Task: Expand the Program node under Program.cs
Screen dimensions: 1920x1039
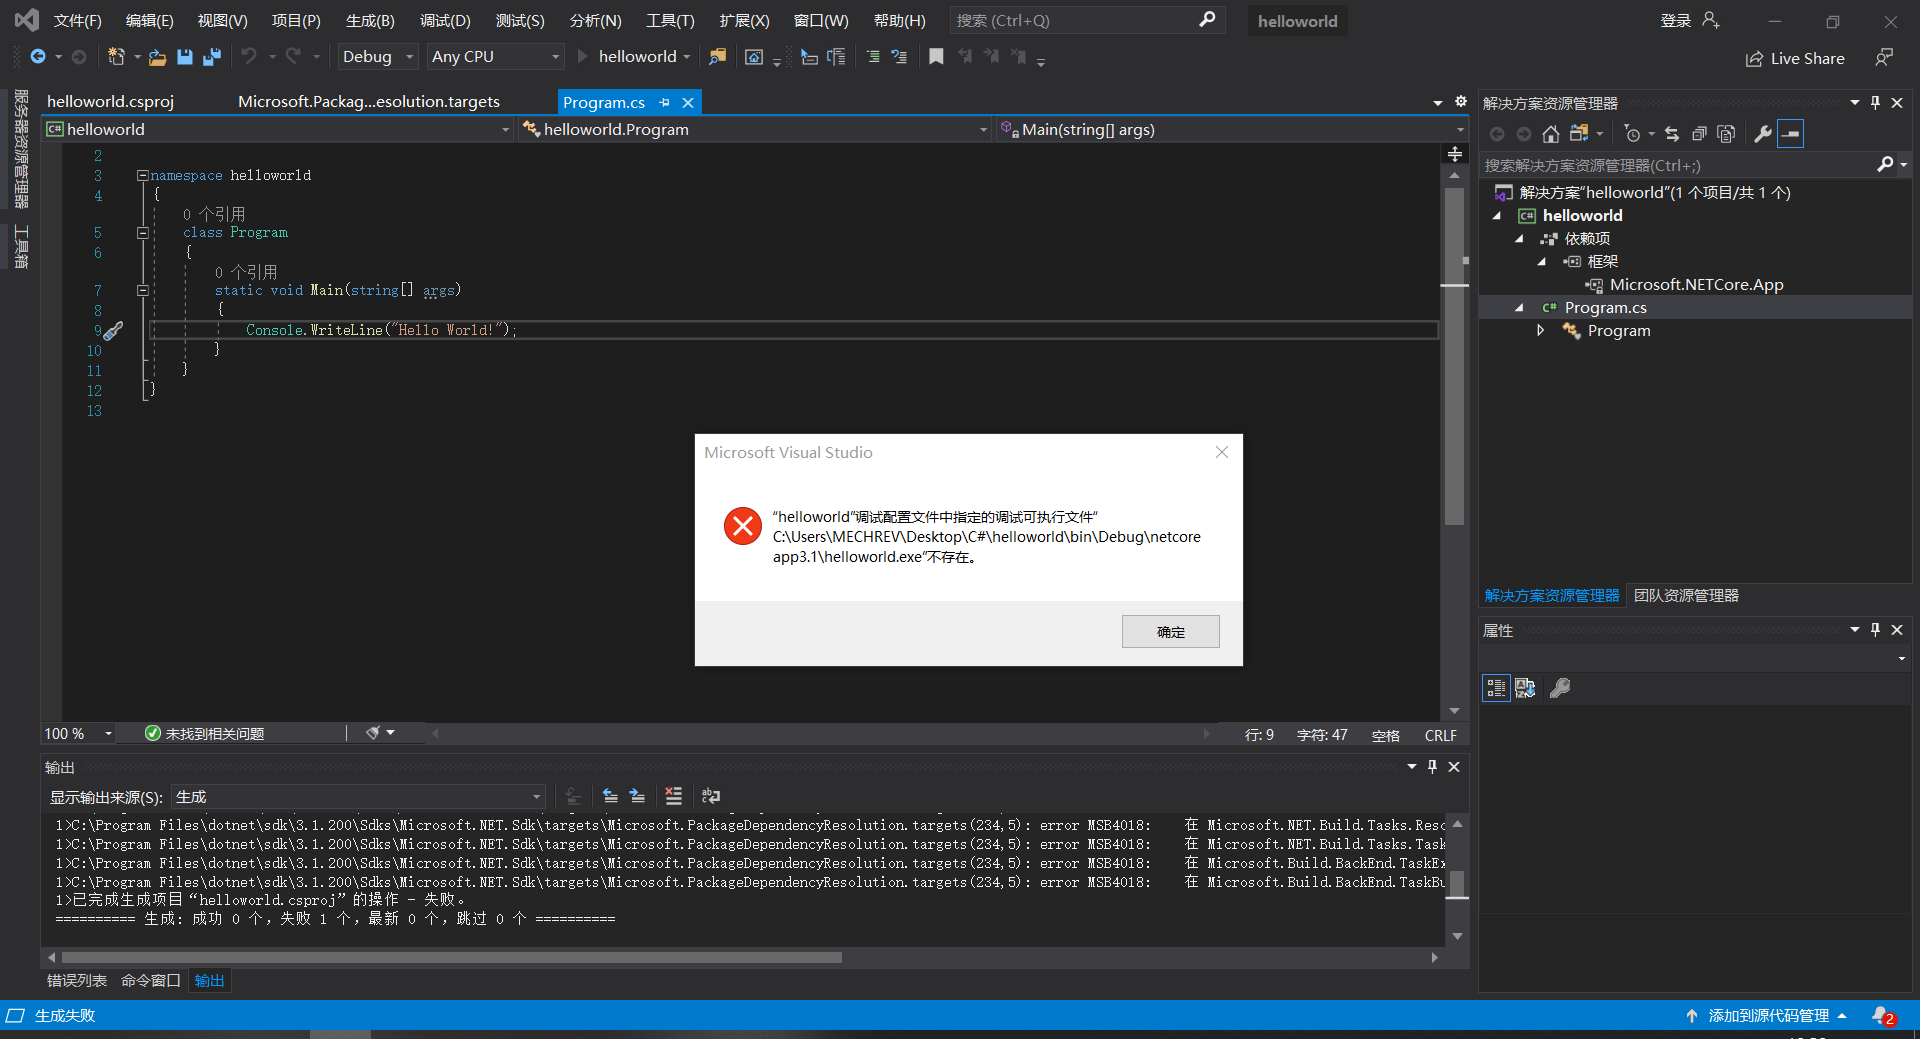Action: point(1541,331)
